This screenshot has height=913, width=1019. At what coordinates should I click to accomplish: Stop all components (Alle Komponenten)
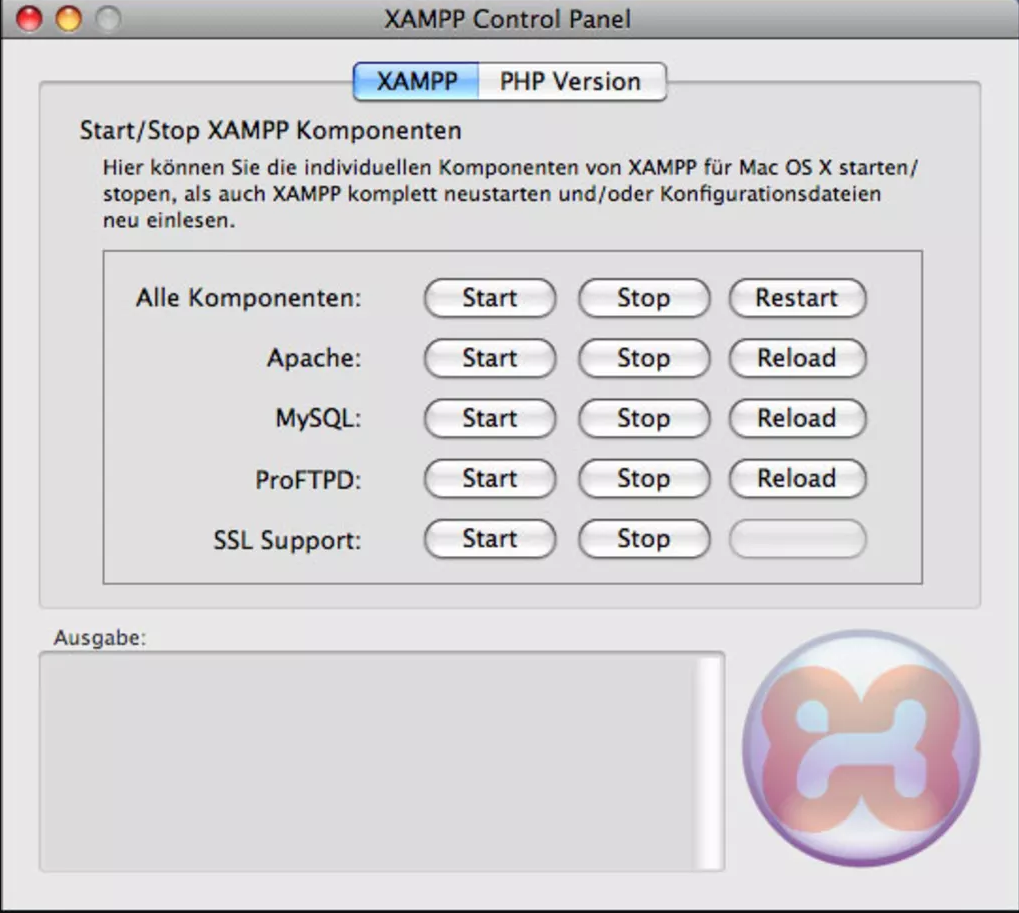point(643,298)
